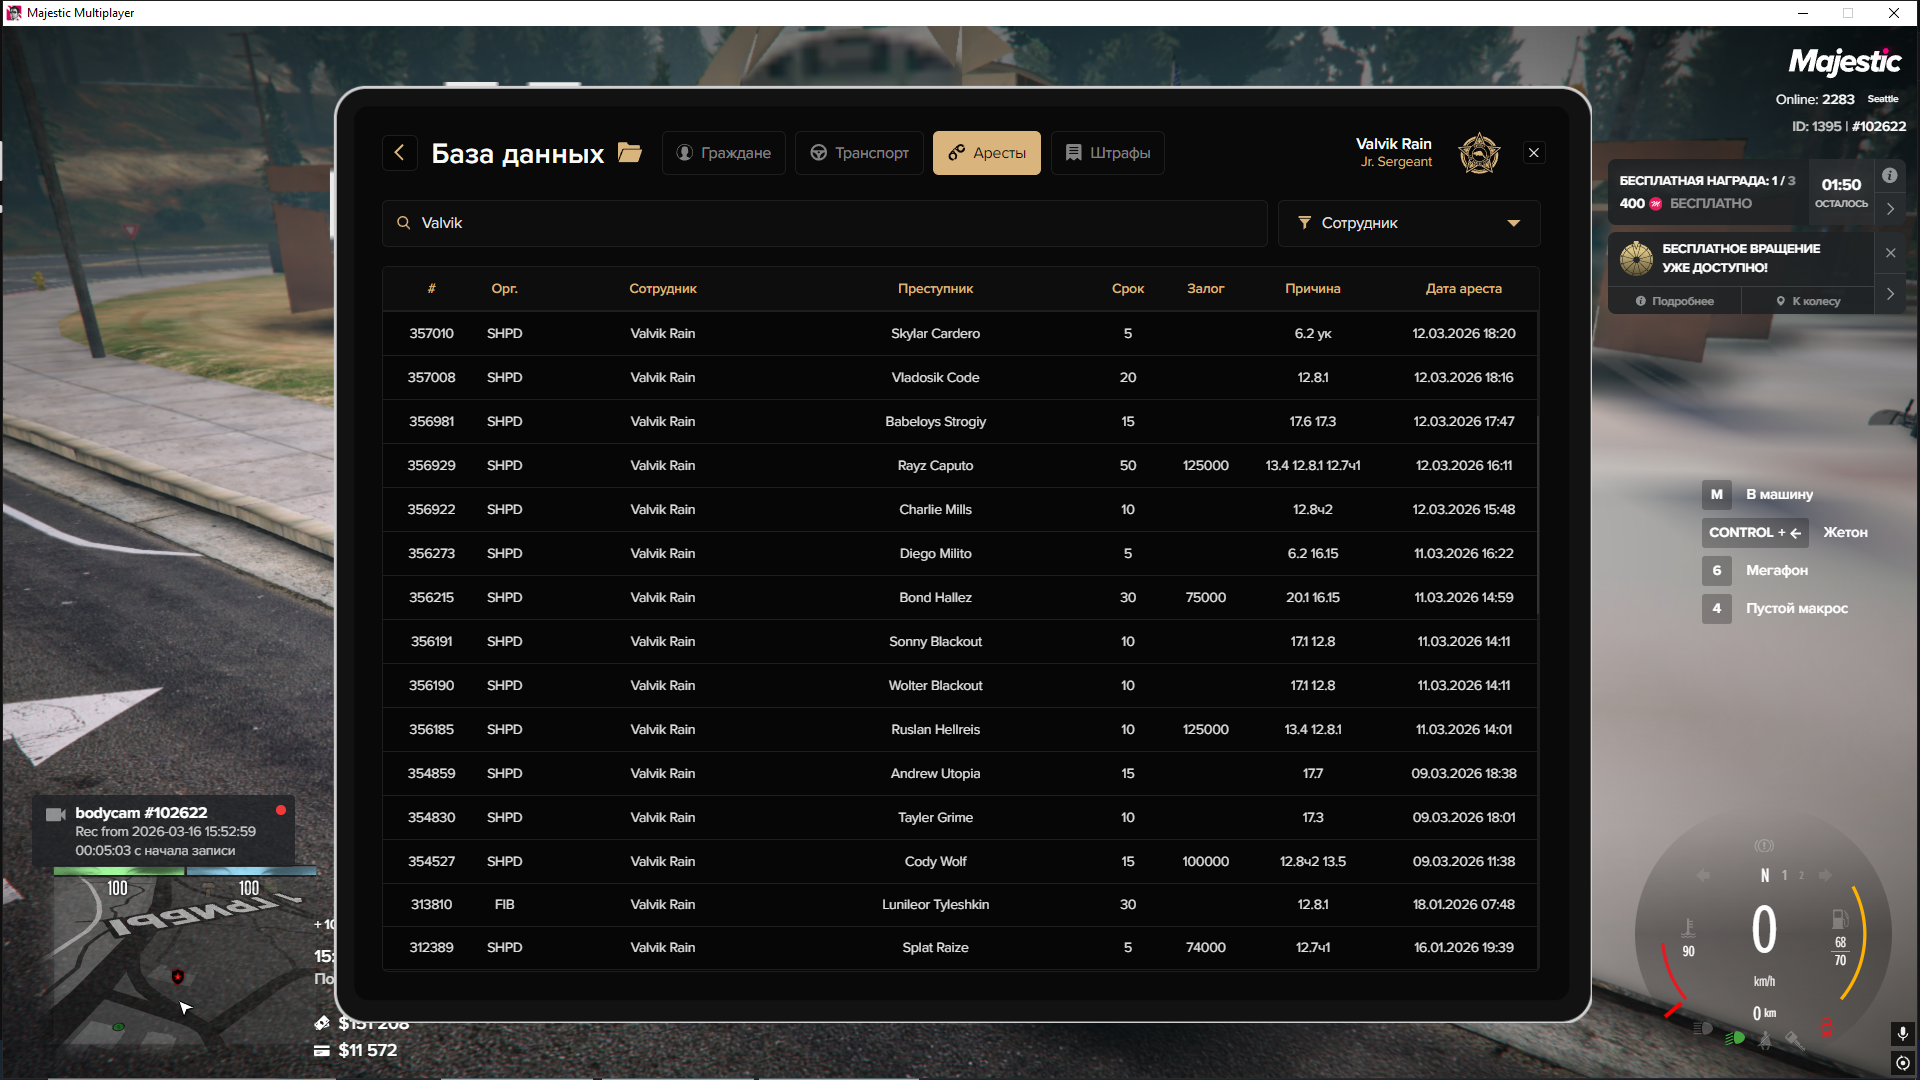Switch to the Штрафы tab
This screenshot has width=1920, height=1080.
pos(1107,153)
